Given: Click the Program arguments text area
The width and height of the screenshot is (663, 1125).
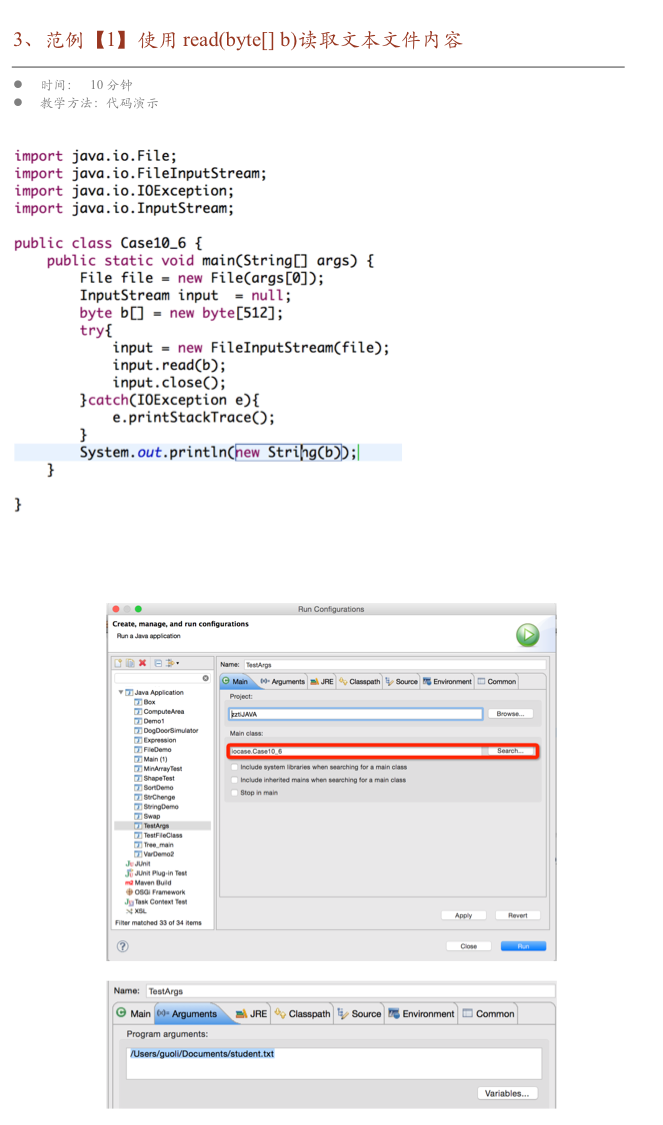Looking at the screenshot, I should click(334, 1063).
